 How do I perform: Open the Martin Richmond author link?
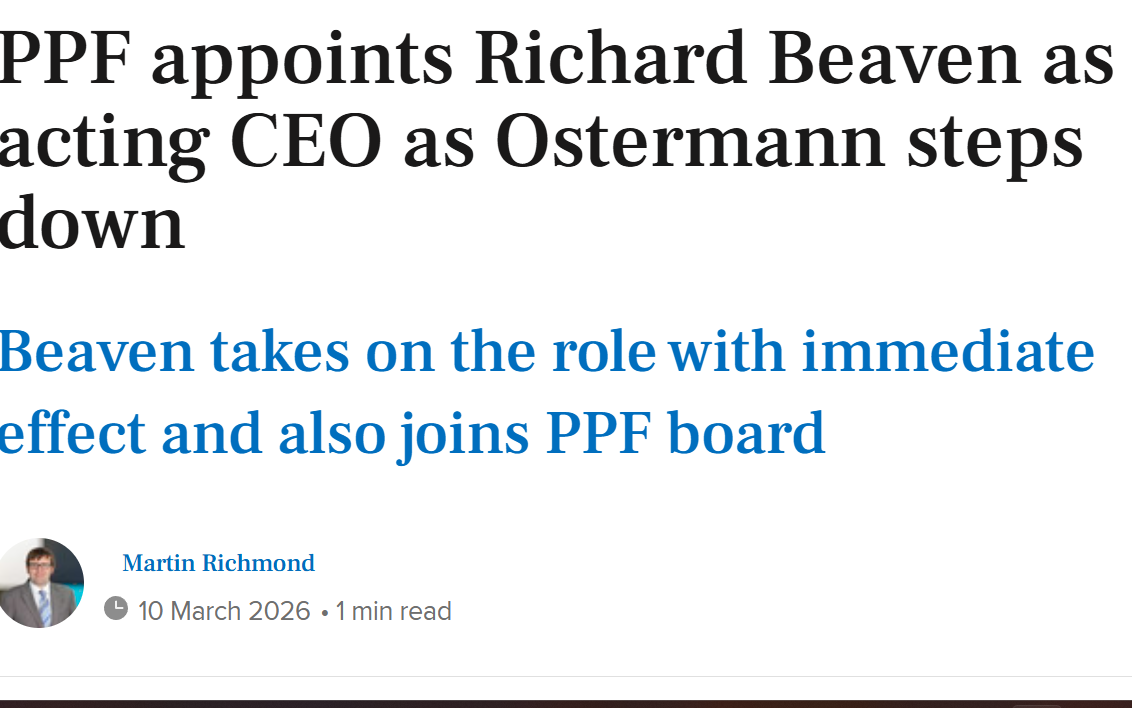(218, 563)
